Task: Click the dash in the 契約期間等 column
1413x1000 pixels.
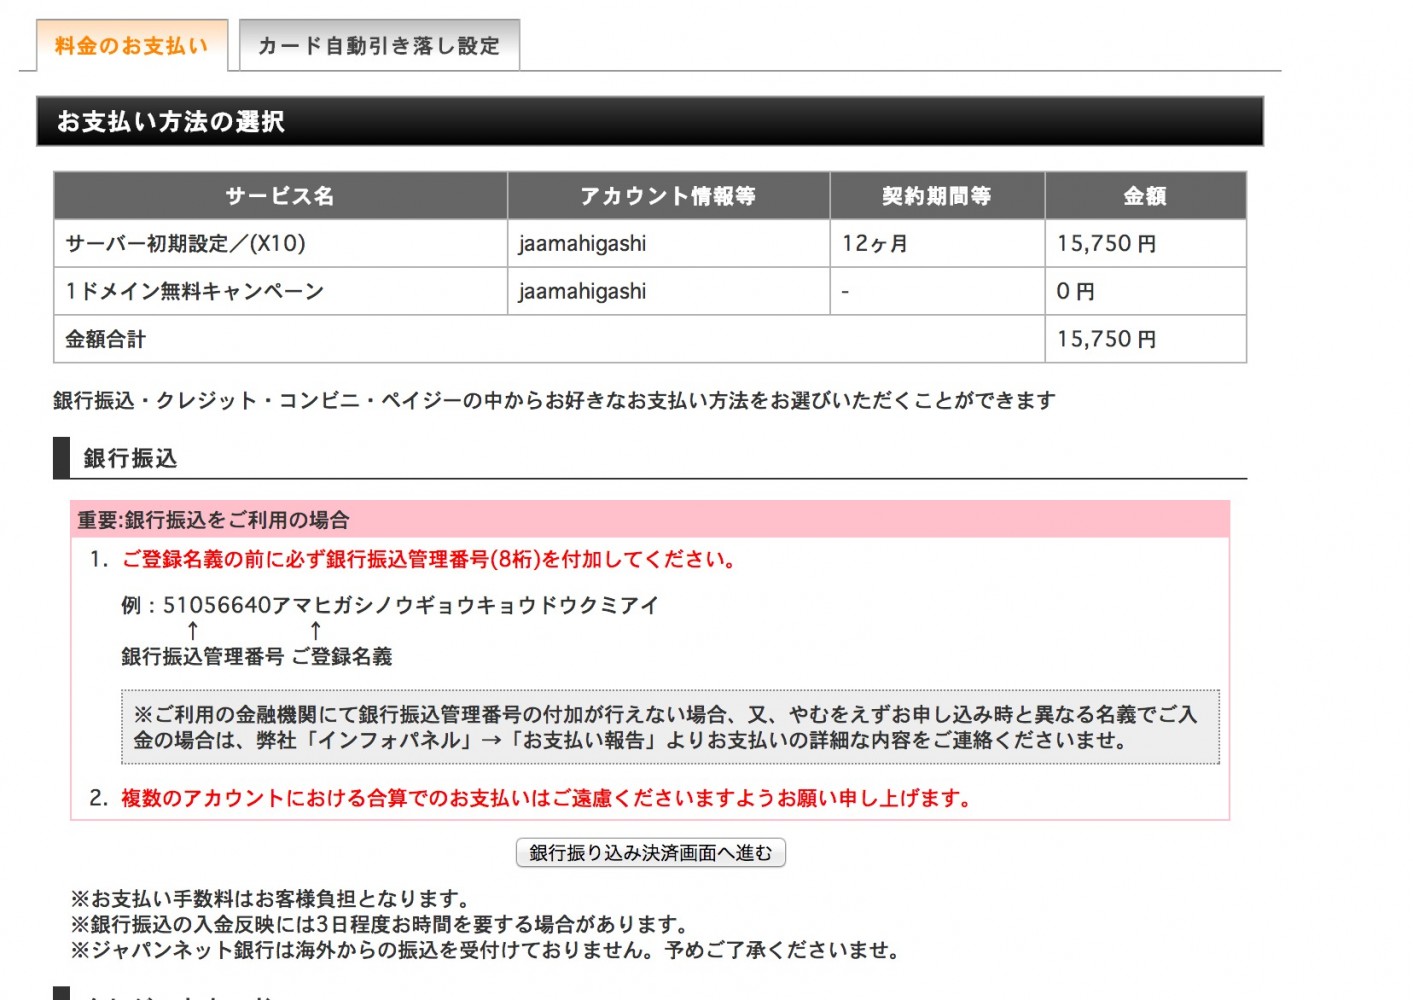Action: point(845,291)
